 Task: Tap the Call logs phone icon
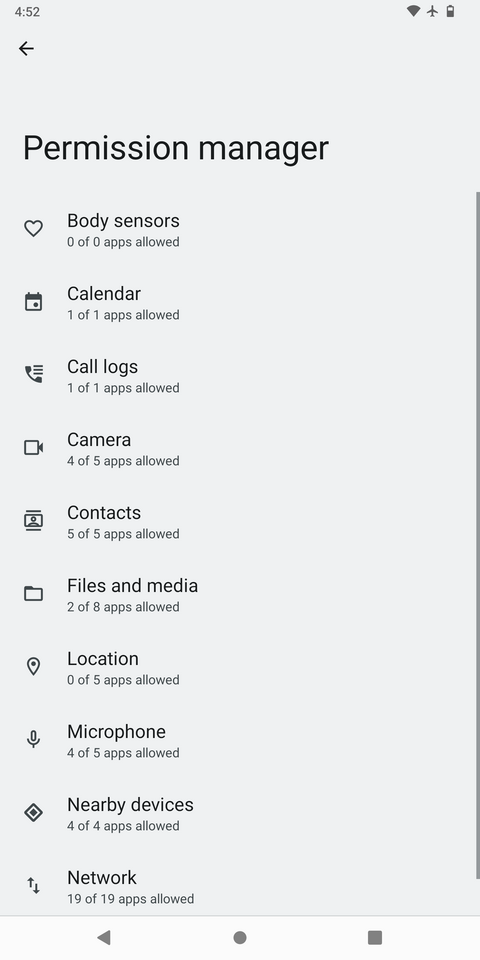(x=34, y=374)
